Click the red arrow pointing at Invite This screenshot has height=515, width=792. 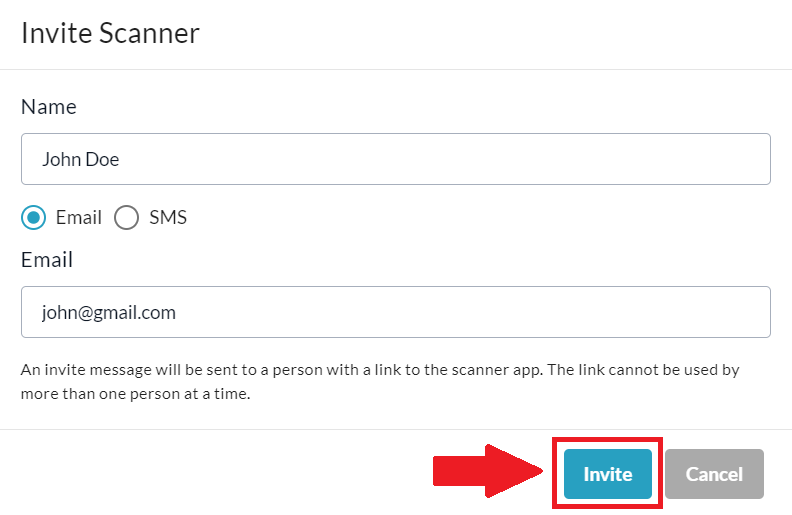tap(485, 472)
